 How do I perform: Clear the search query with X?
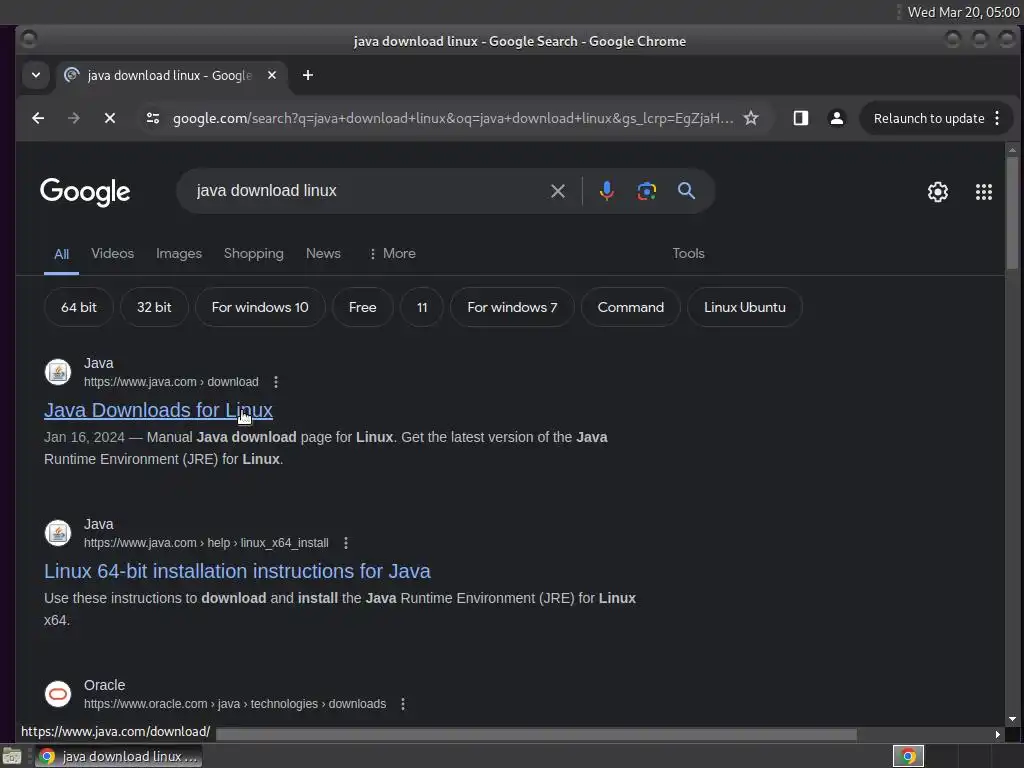click(x=558, y=191)
